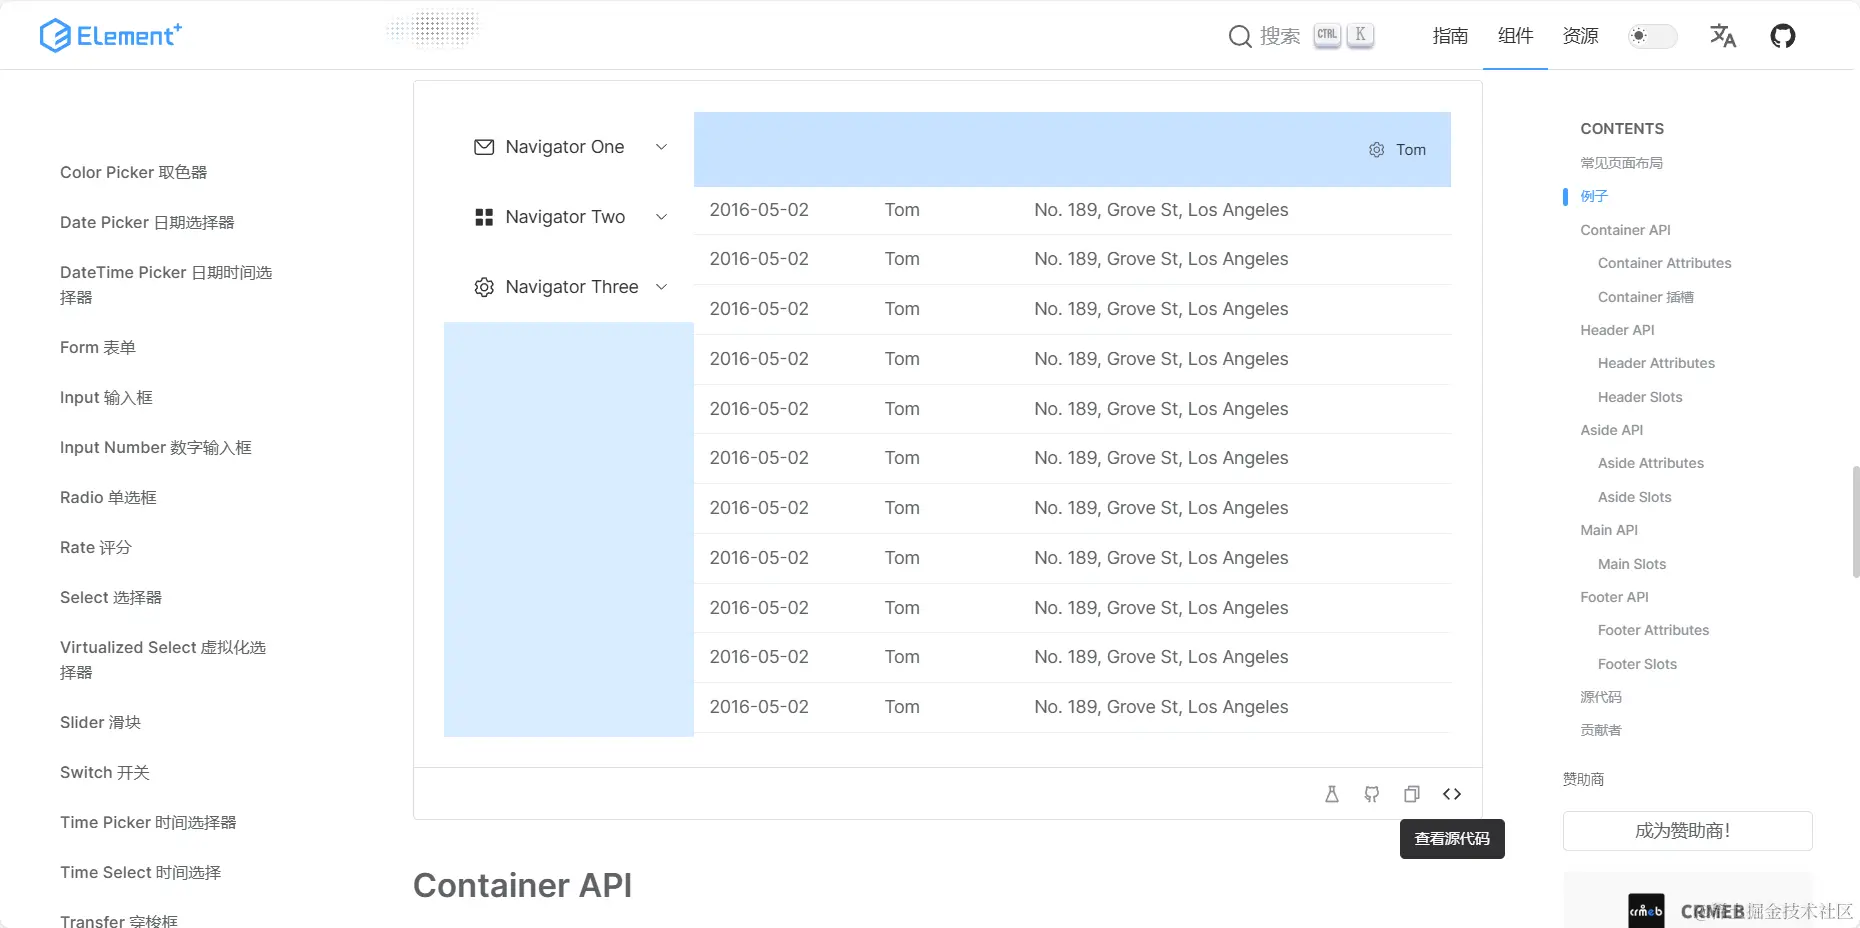Go to Slider 滑块 page
The image size is (1860, 928).
(100, 722)
